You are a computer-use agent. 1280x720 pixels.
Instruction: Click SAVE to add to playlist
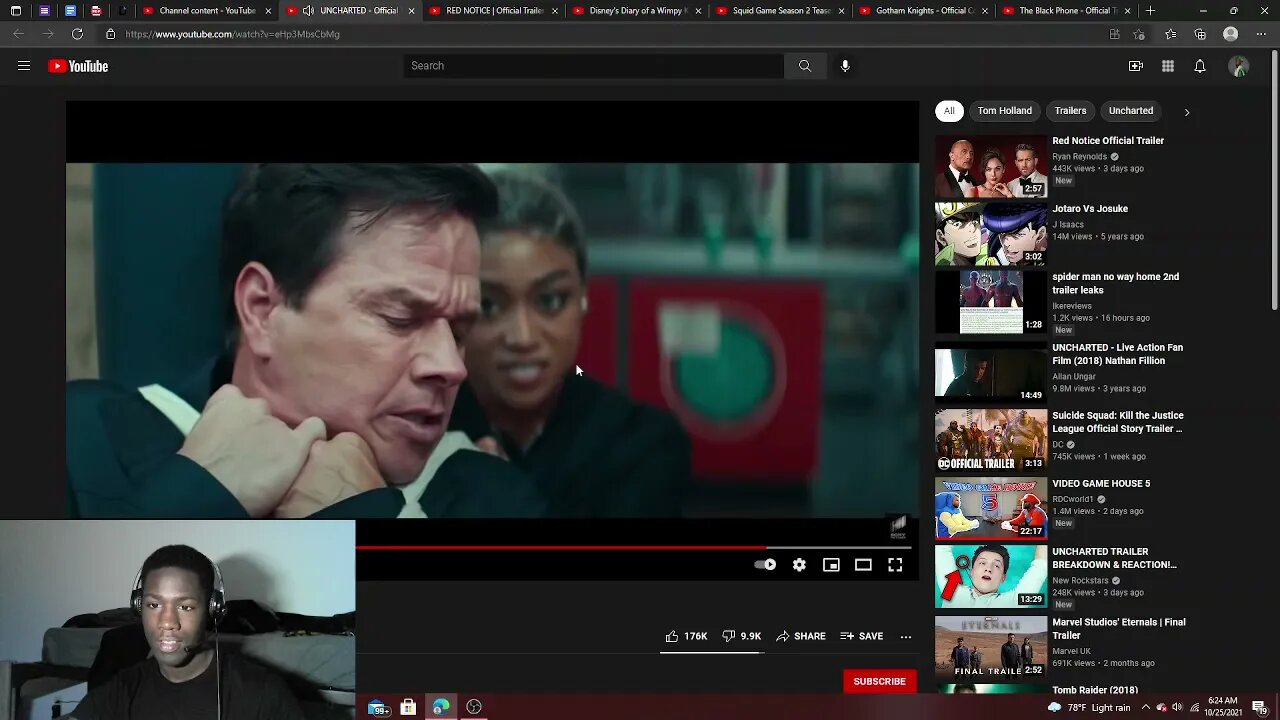click(x=861, y=636)
